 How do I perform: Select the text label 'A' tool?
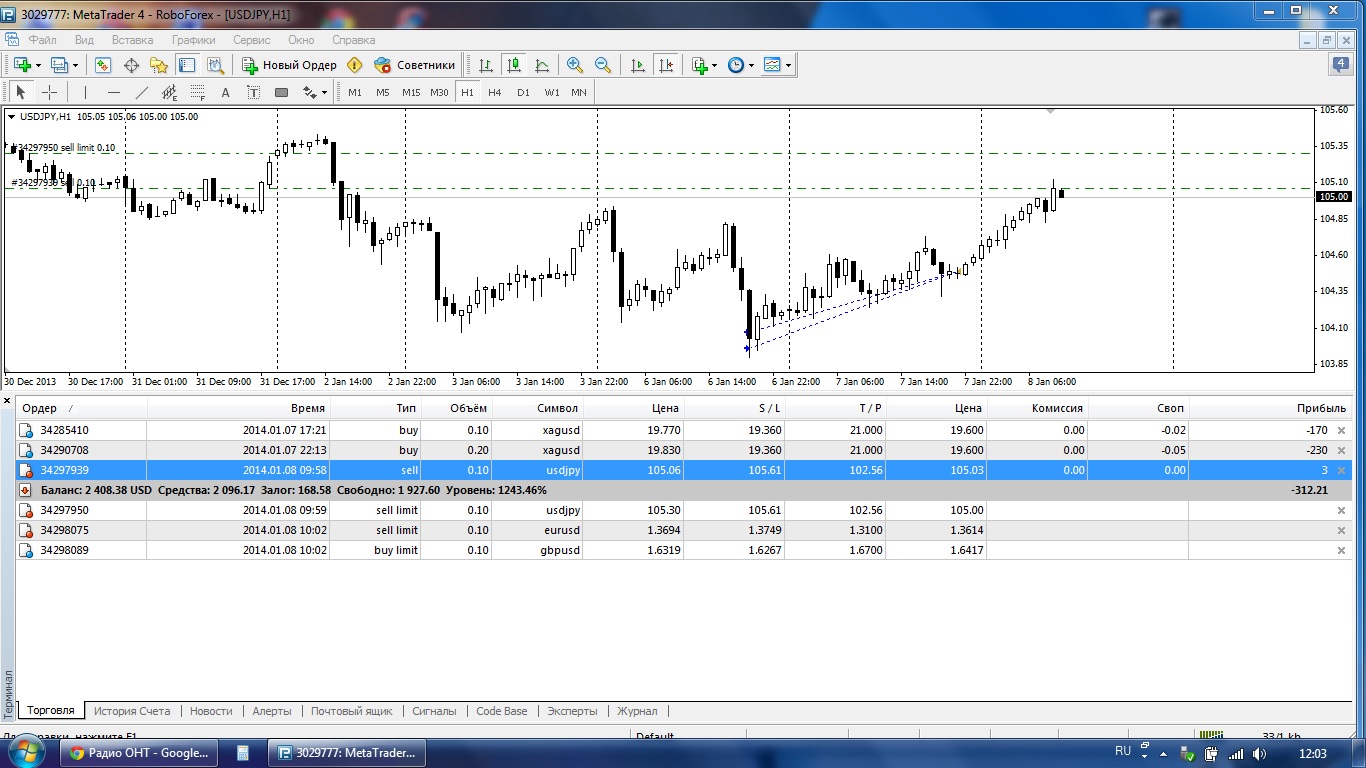(x=225, y=92)
